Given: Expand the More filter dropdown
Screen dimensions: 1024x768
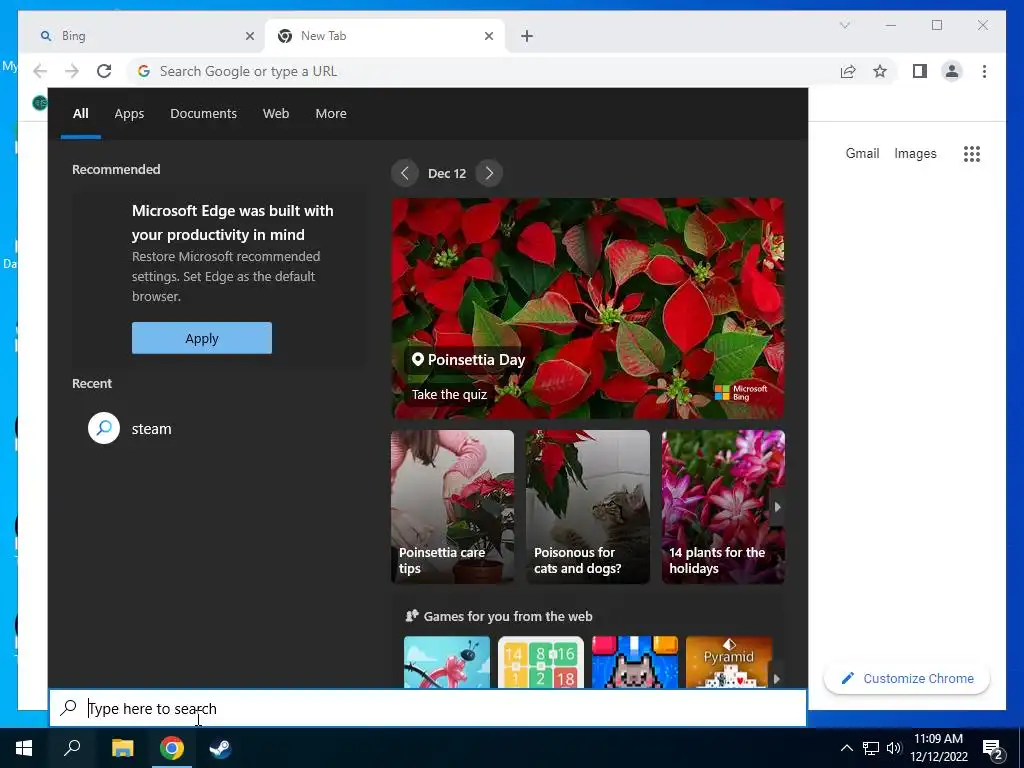Looking at the screenshot, I should [x=331, y=114].
